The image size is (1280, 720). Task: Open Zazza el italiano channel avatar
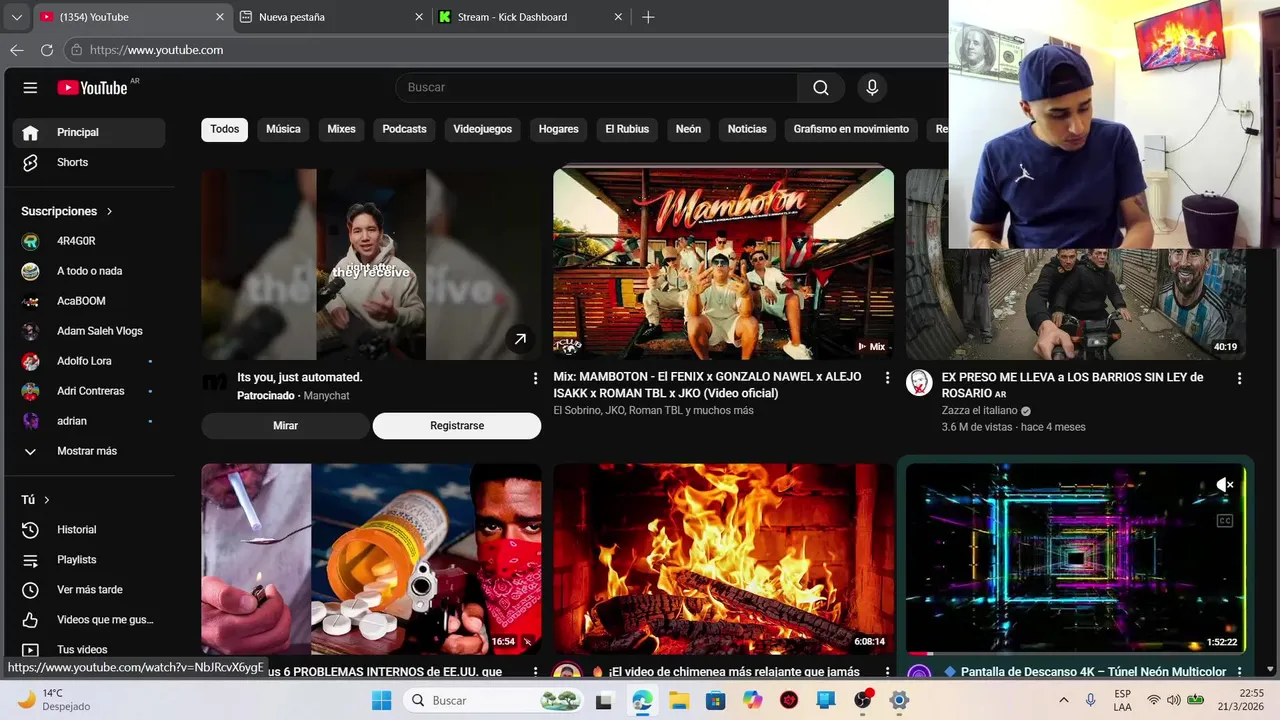tap(919, 382)
